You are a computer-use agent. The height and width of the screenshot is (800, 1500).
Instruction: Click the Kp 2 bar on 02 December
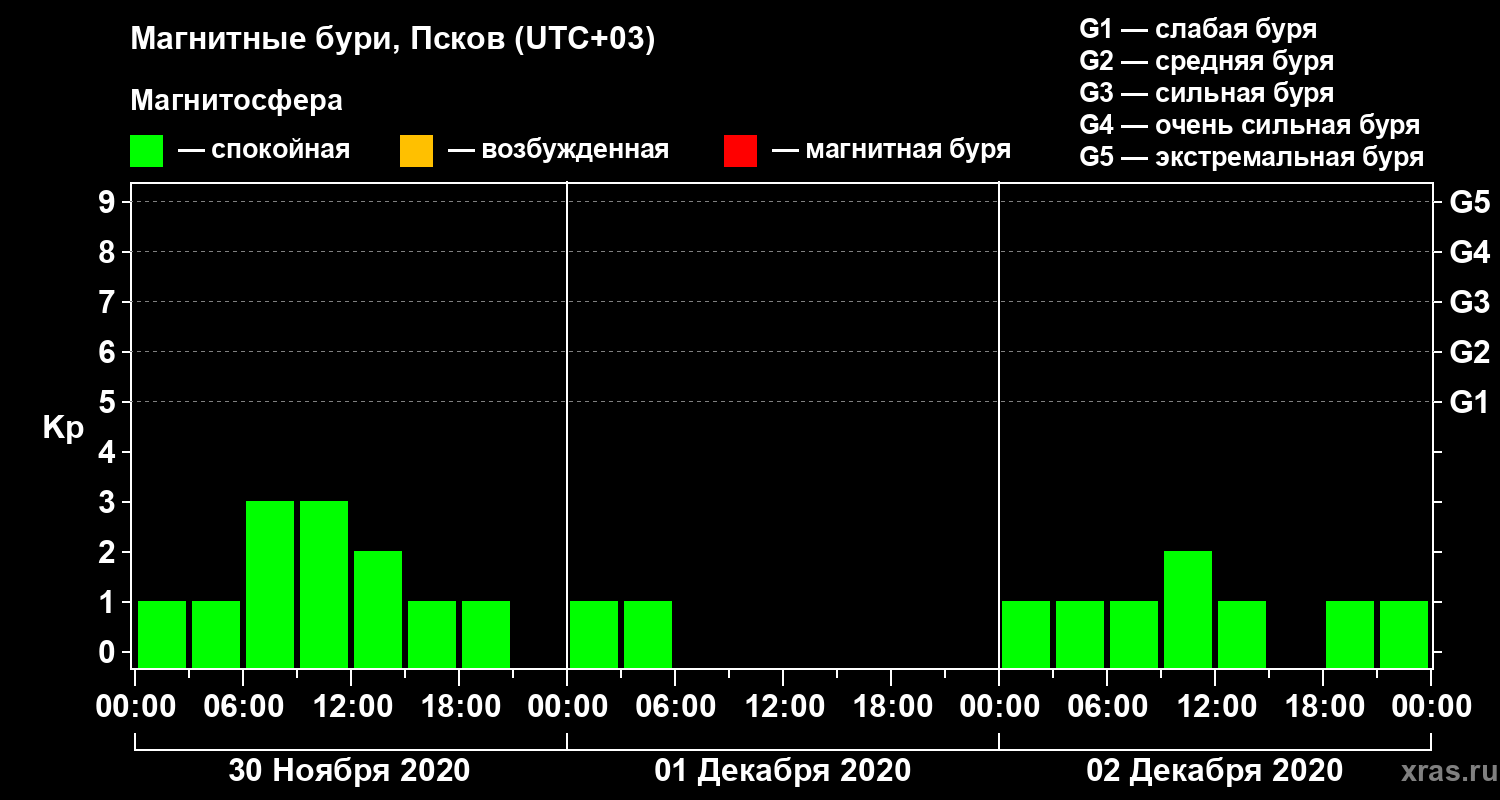click(x=1188, y=609)
